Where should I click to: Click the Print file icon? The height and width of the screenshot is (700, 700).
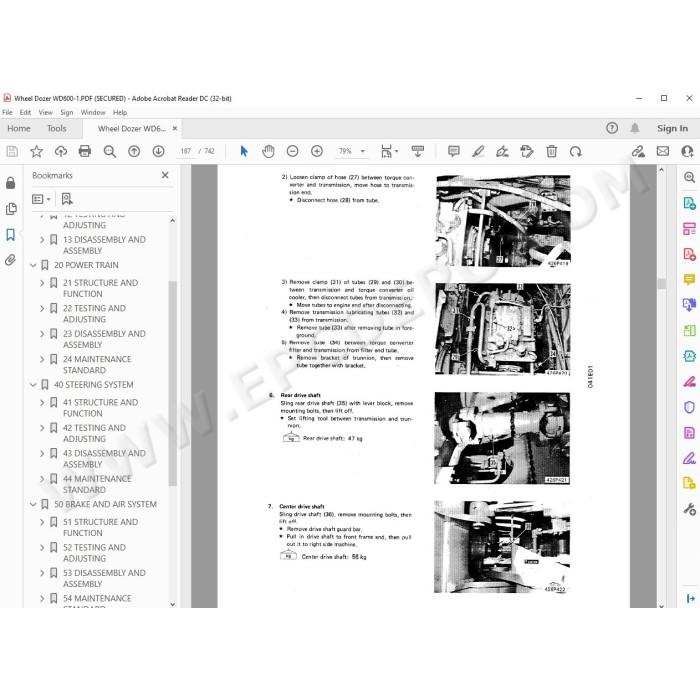[x=84, y=151]
